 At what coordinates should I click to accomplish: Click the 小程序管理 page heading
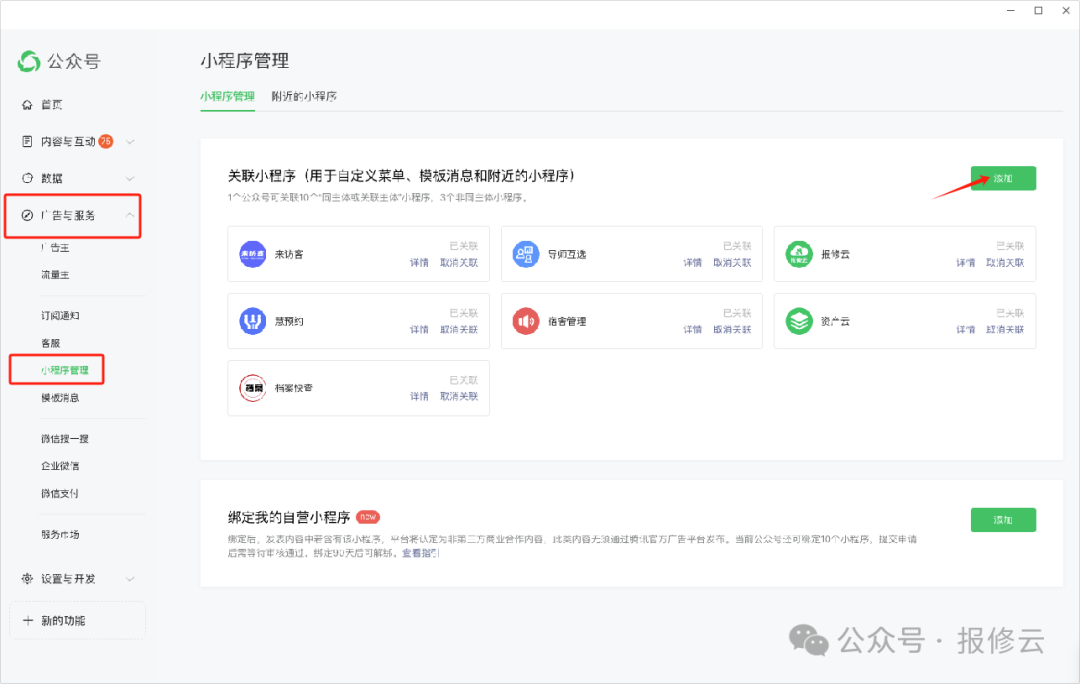(x=245, y=61)
